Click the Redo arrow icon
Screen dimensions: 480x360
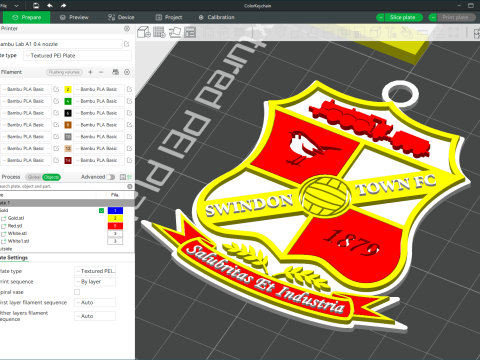[63, 5]
